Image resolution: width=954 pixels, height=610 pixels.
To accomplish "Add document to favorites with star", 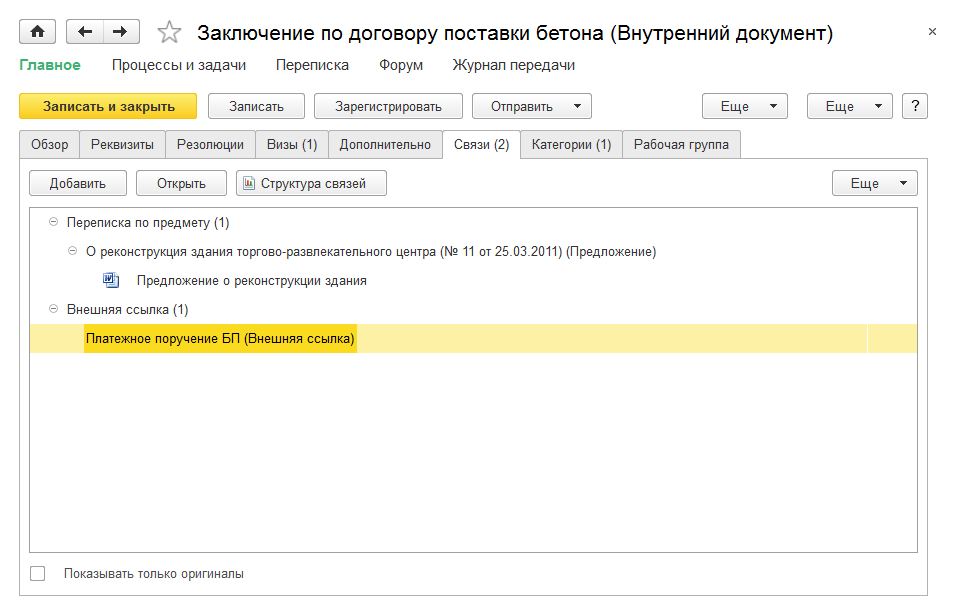I will click(170, 33).
